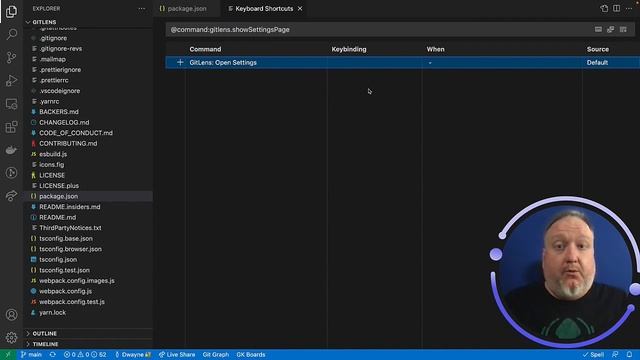Open the Run and Debug view
The height and width of the screenshot is (360, 640).
point(11,80)
